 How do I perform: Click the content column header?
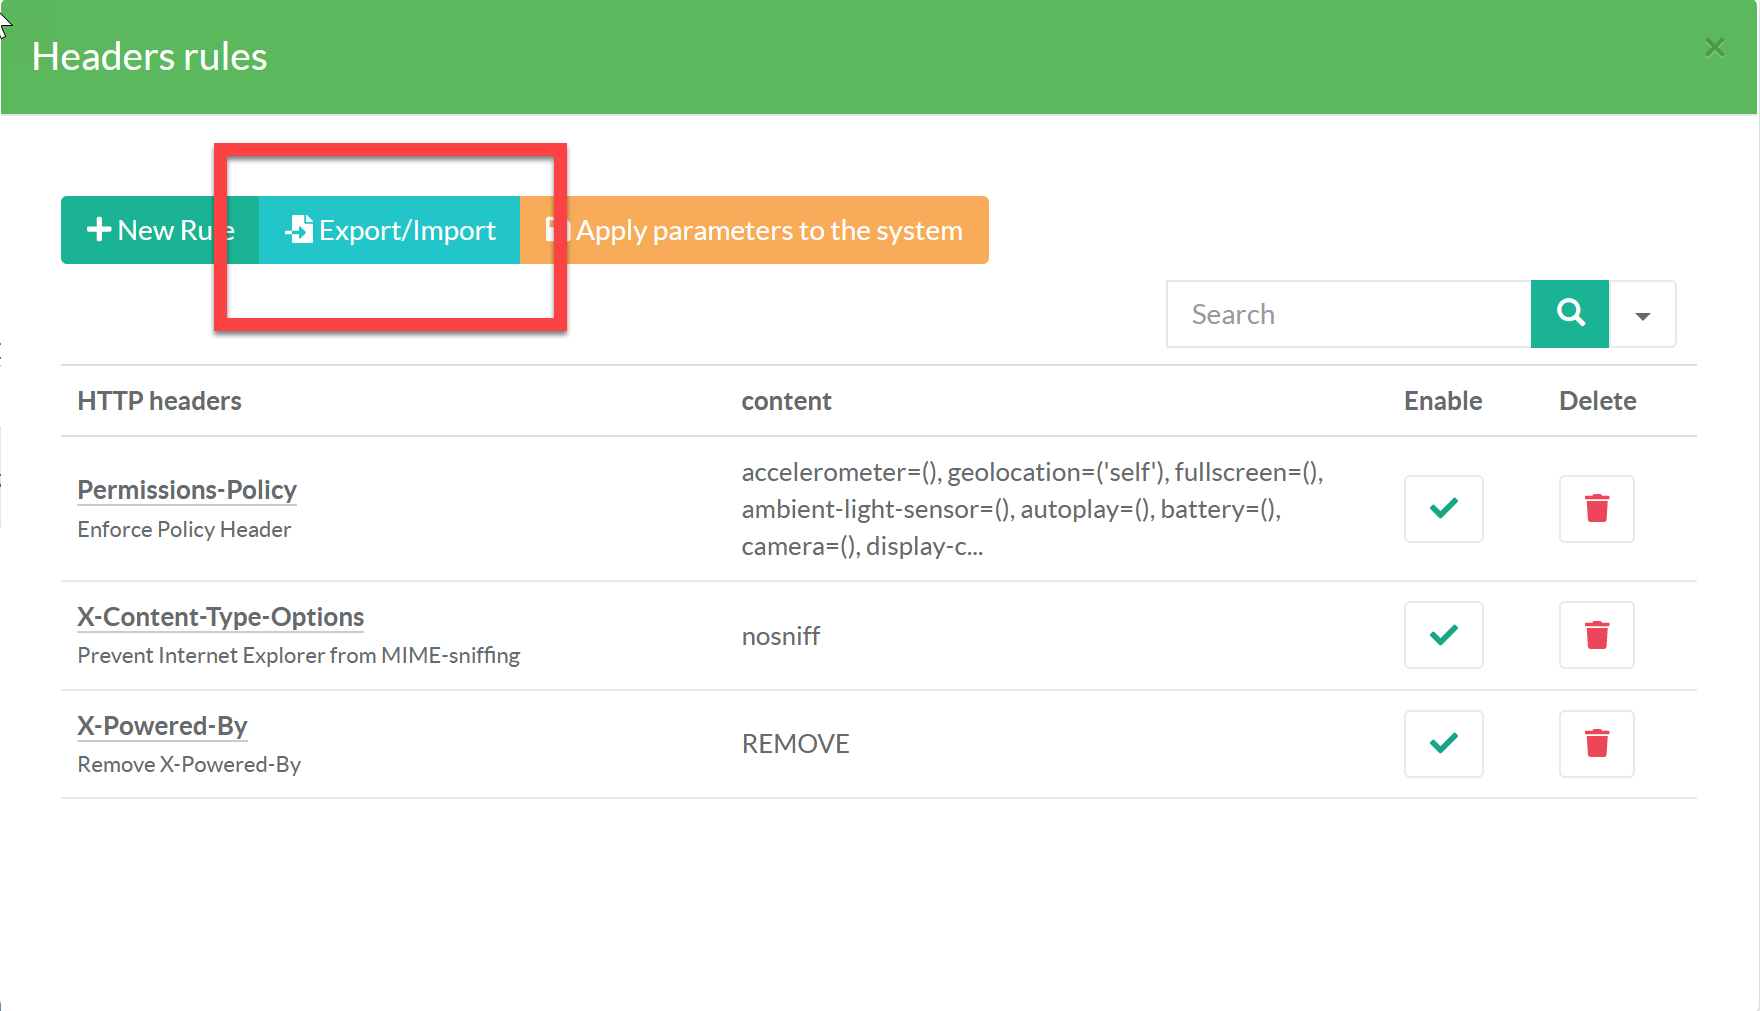coord(786,401)
